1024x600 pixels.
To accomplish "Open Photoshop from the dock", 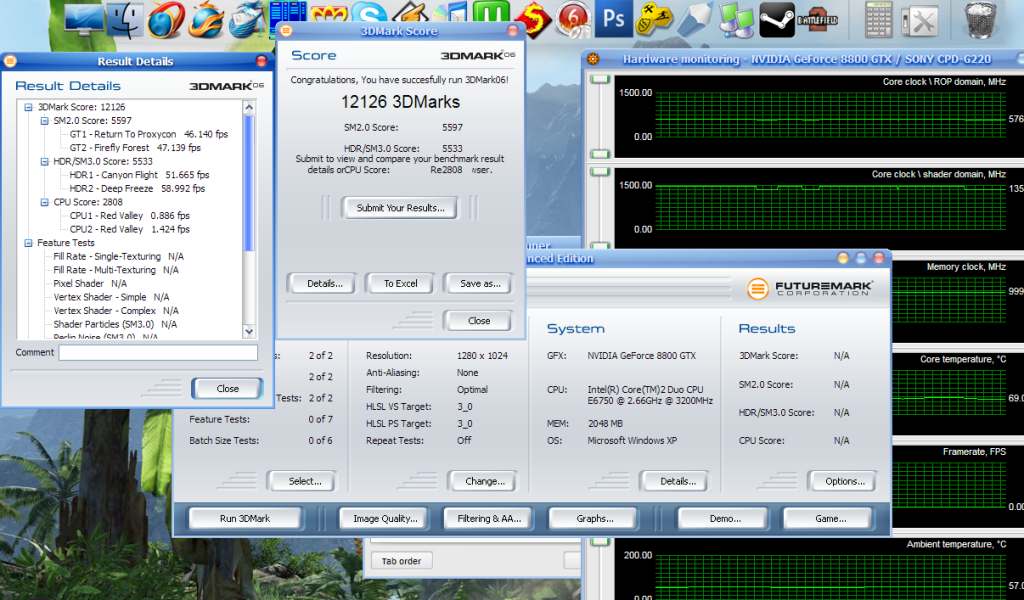I will click(611, 19).
